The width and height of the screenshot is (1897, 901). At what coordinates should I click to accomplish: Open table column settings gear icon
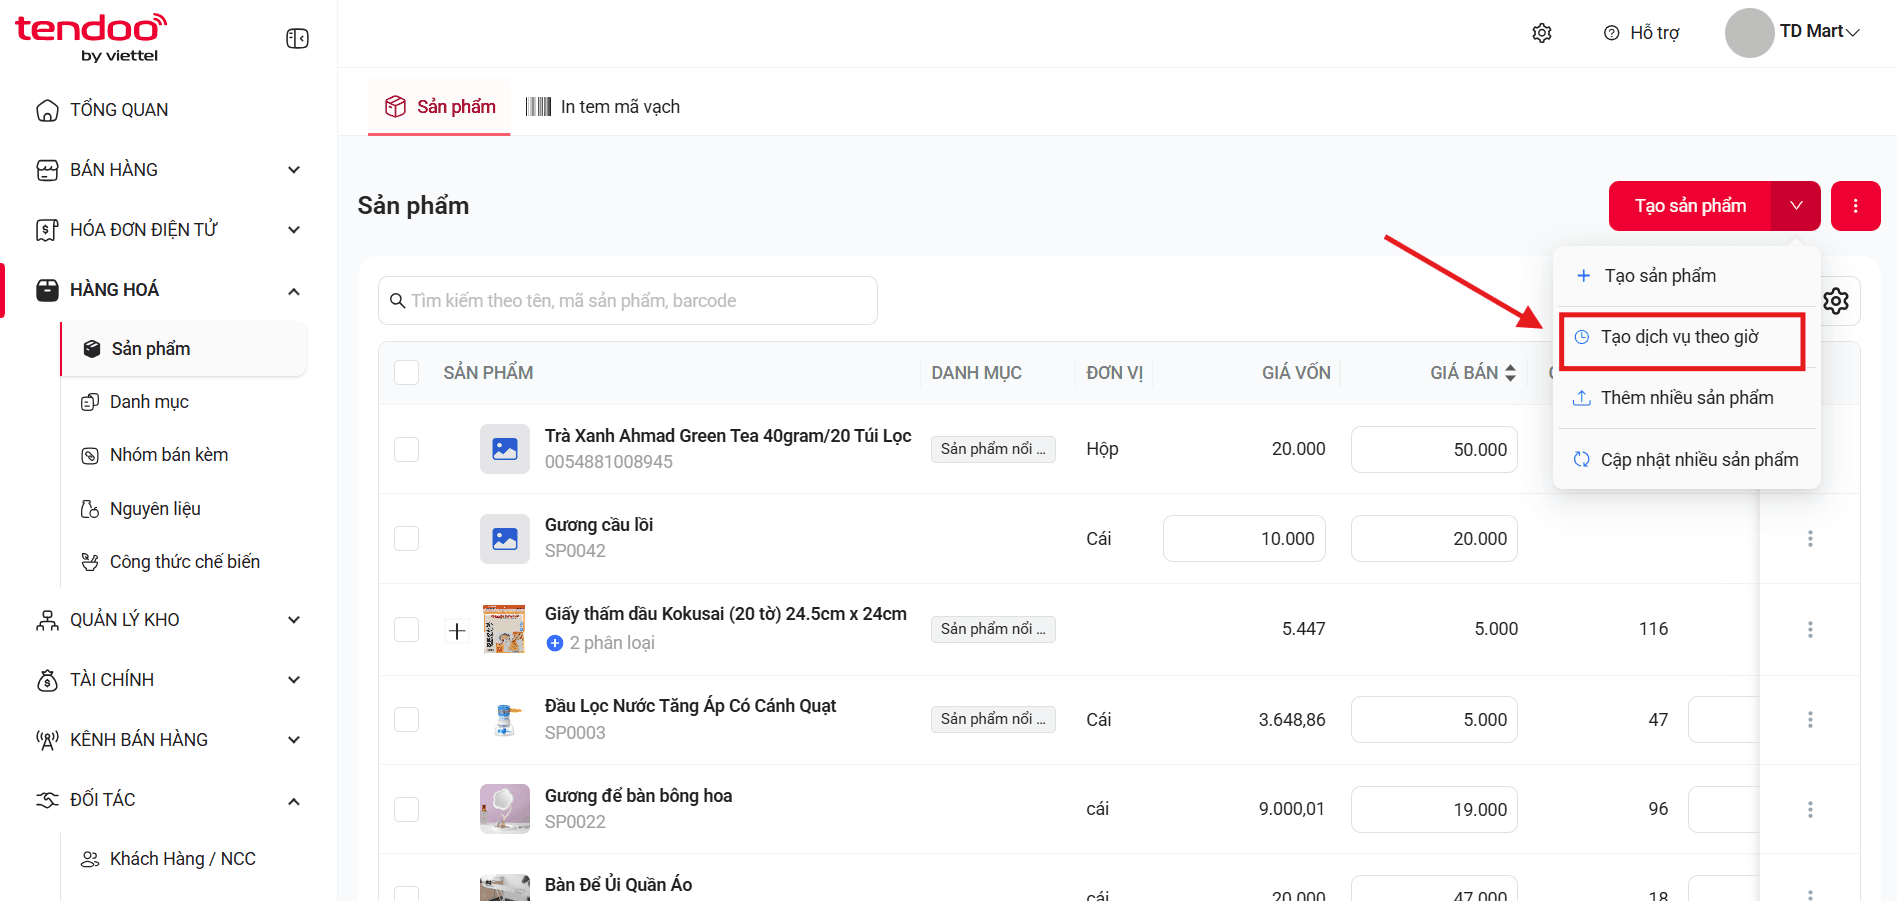click(x=1836, y=301)
